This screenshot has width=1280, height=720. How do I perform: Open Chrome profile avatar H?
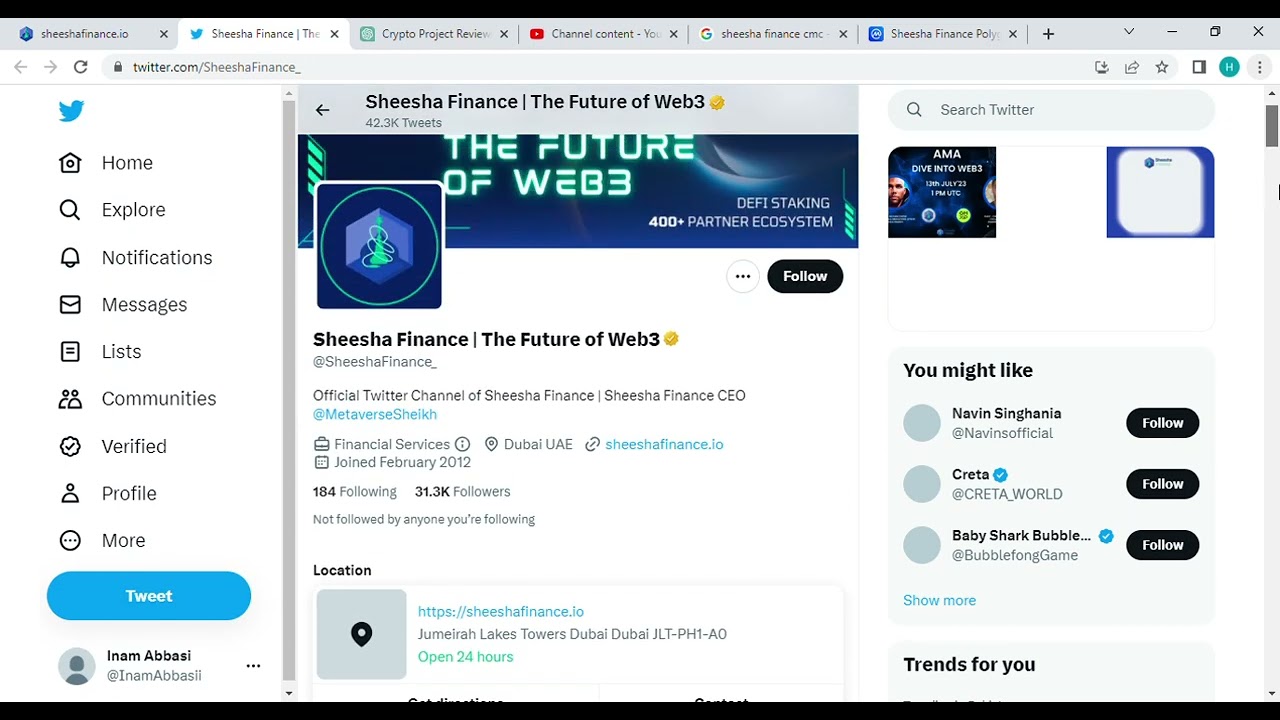coord(1230,67)
